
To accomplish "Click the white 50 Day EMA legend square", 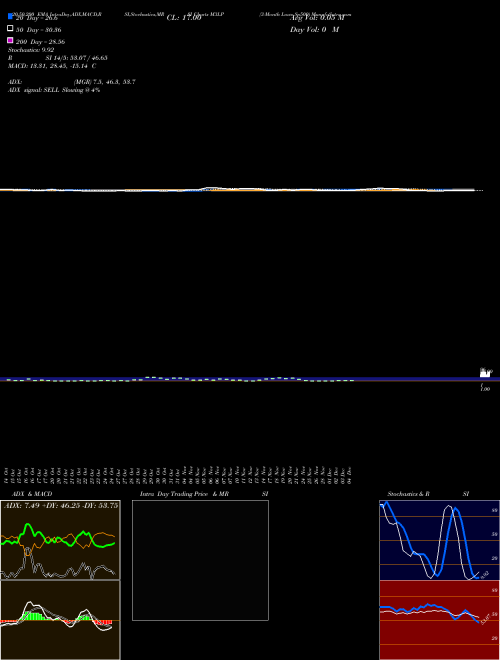I will [x=10, y=28].
